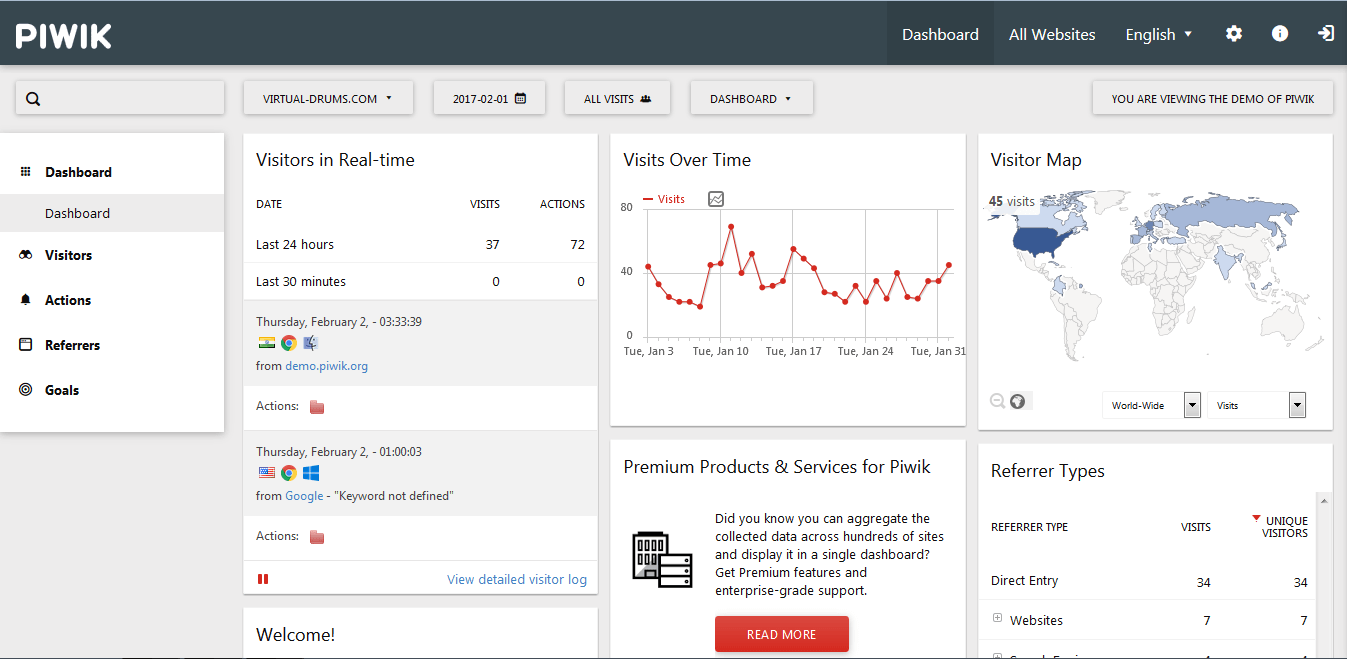Open the VIRTUAL-DRUMS.COM site selector
The height and width of the screenshot is (659, 1347).
click(328, 97)
